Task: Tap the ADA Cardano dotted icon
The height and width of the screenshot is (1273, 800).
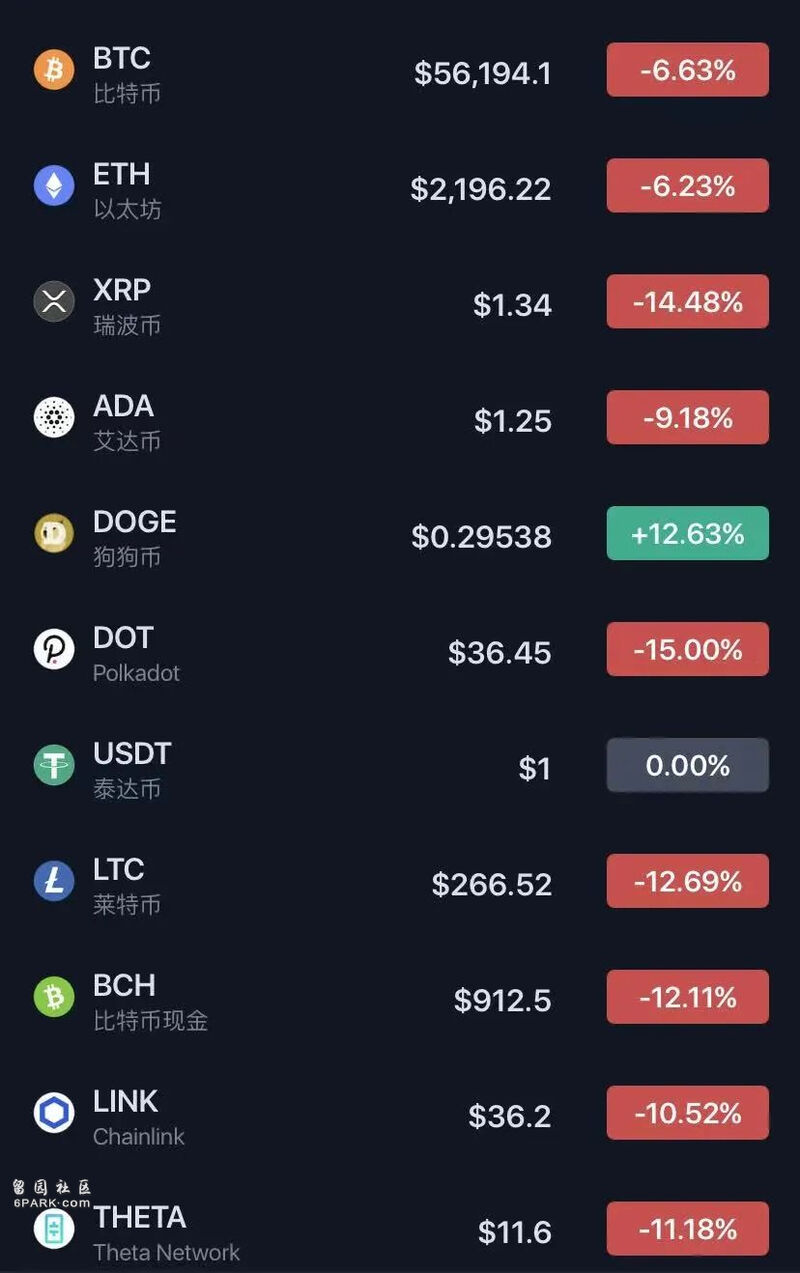Action: (x=54, y=417)
